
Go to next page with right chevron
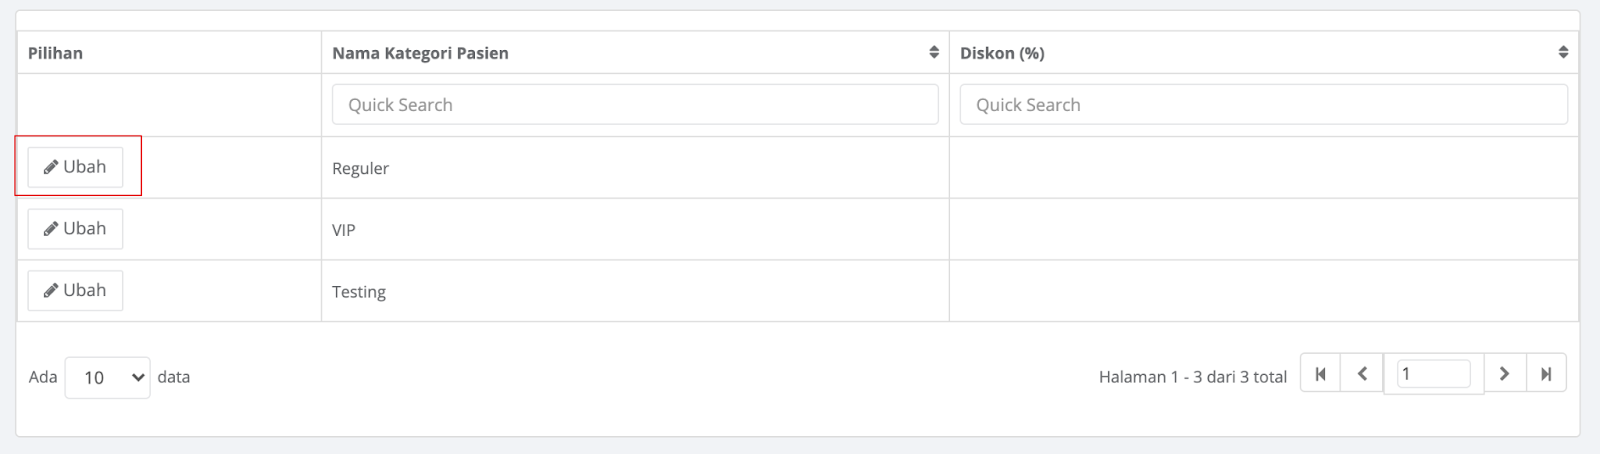[1504, 374]
